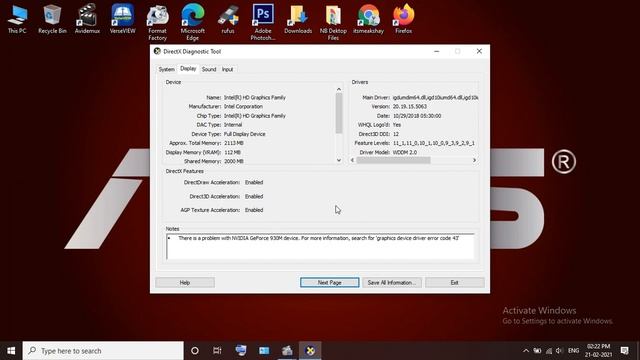Click the ENG language indicator
This screenshot has width=640, height=360.
tap(573, 351)
